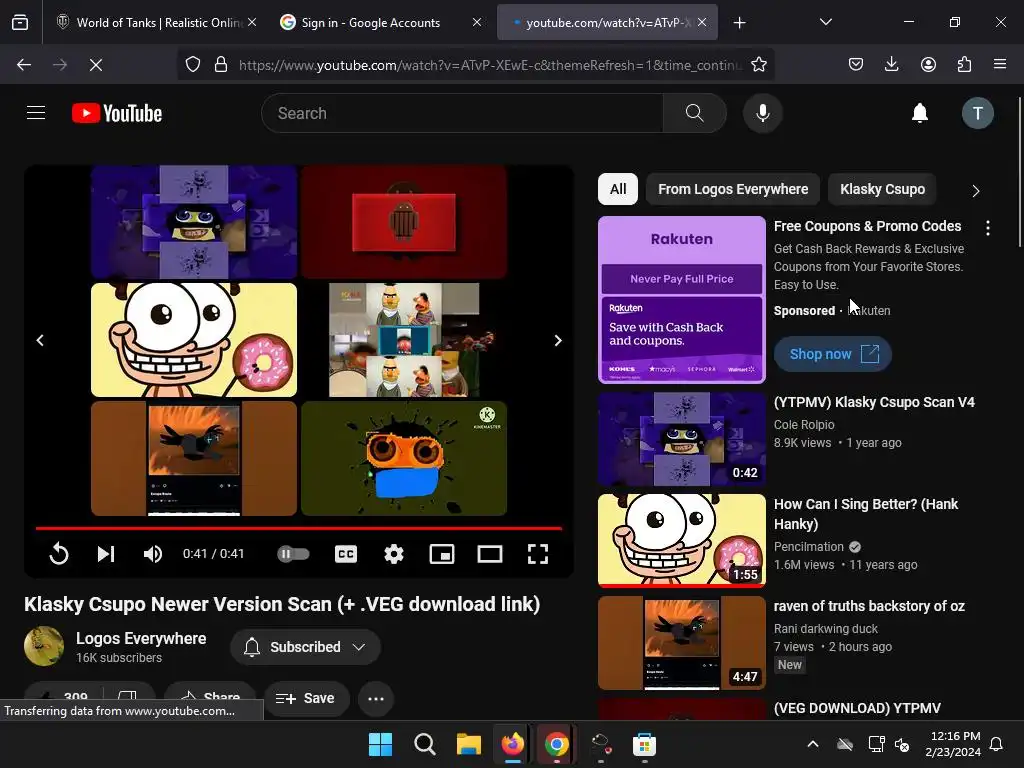Click Cole Rolpio channel name
This screenshot has height=768, width=1024.
tap(804, 424)
